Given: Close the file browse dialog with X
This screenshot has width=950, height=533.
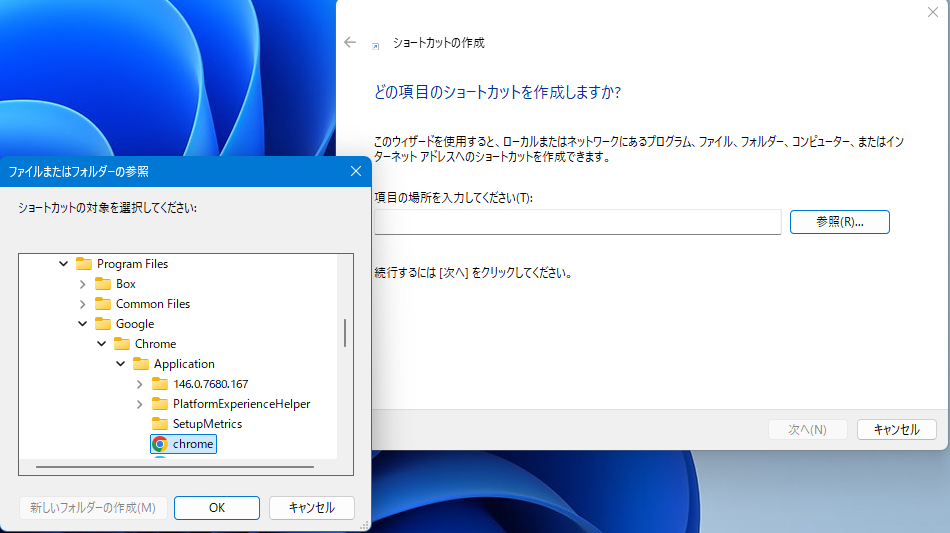Looking at the screenshot, I should point(356,171).
